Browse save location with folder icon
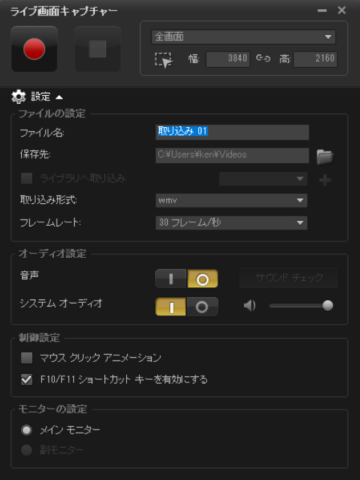The width and height of the screenshot is (360, 480). tap(325, 157)
